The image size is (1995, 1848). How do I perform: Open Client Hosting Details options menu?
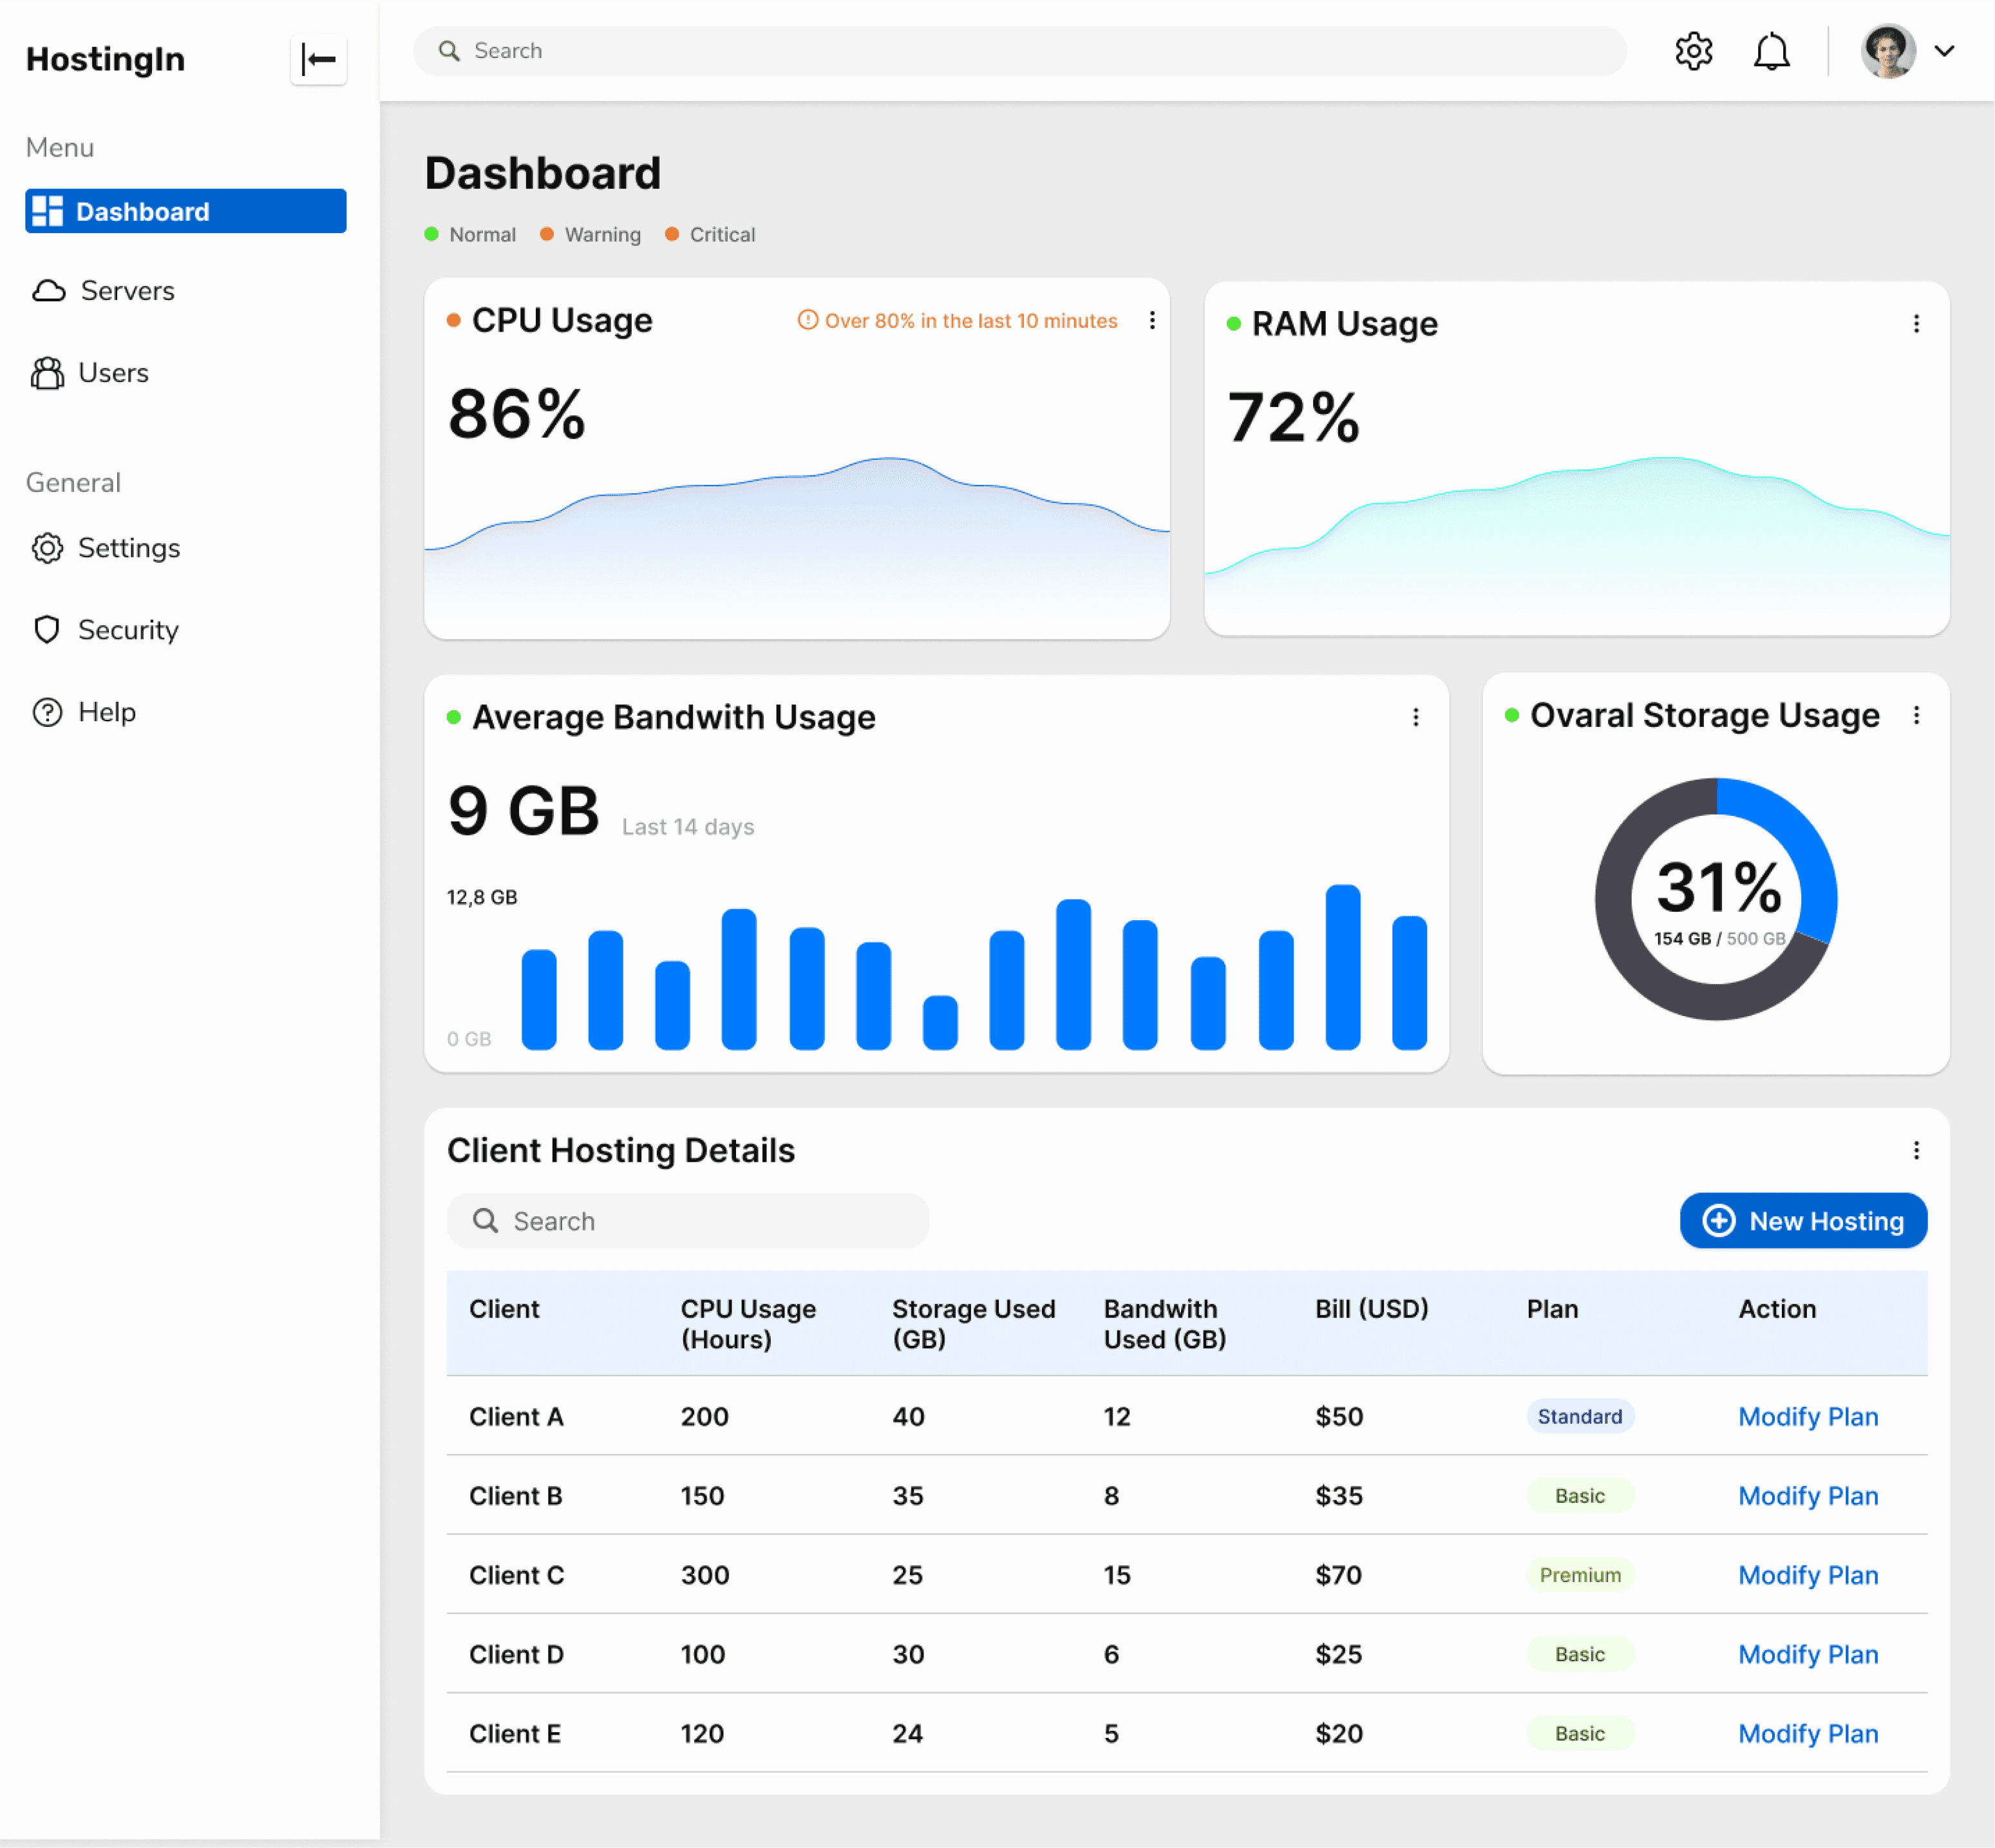(1916, 1150)
